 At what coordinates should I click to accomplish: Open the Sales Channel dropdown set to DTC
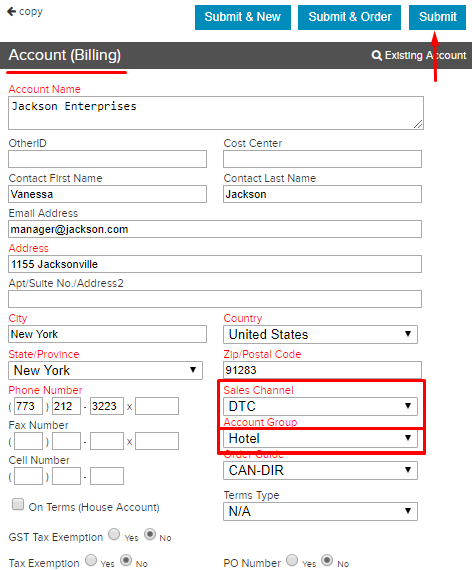click(320, 406)
